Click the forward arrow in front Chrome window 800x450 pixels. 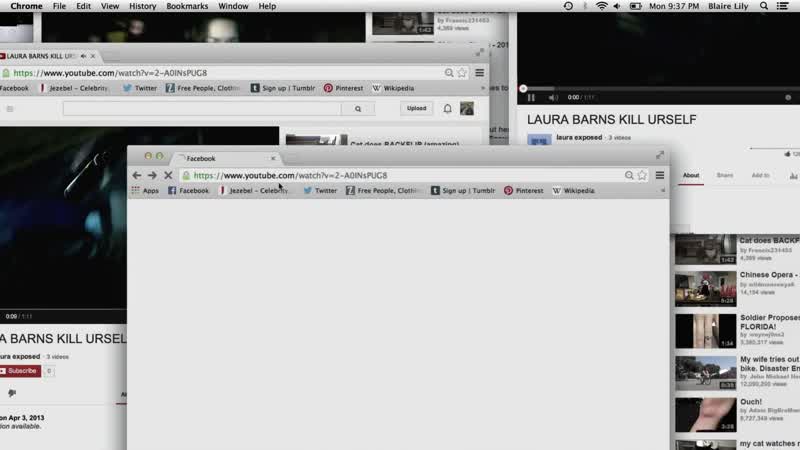152,175
